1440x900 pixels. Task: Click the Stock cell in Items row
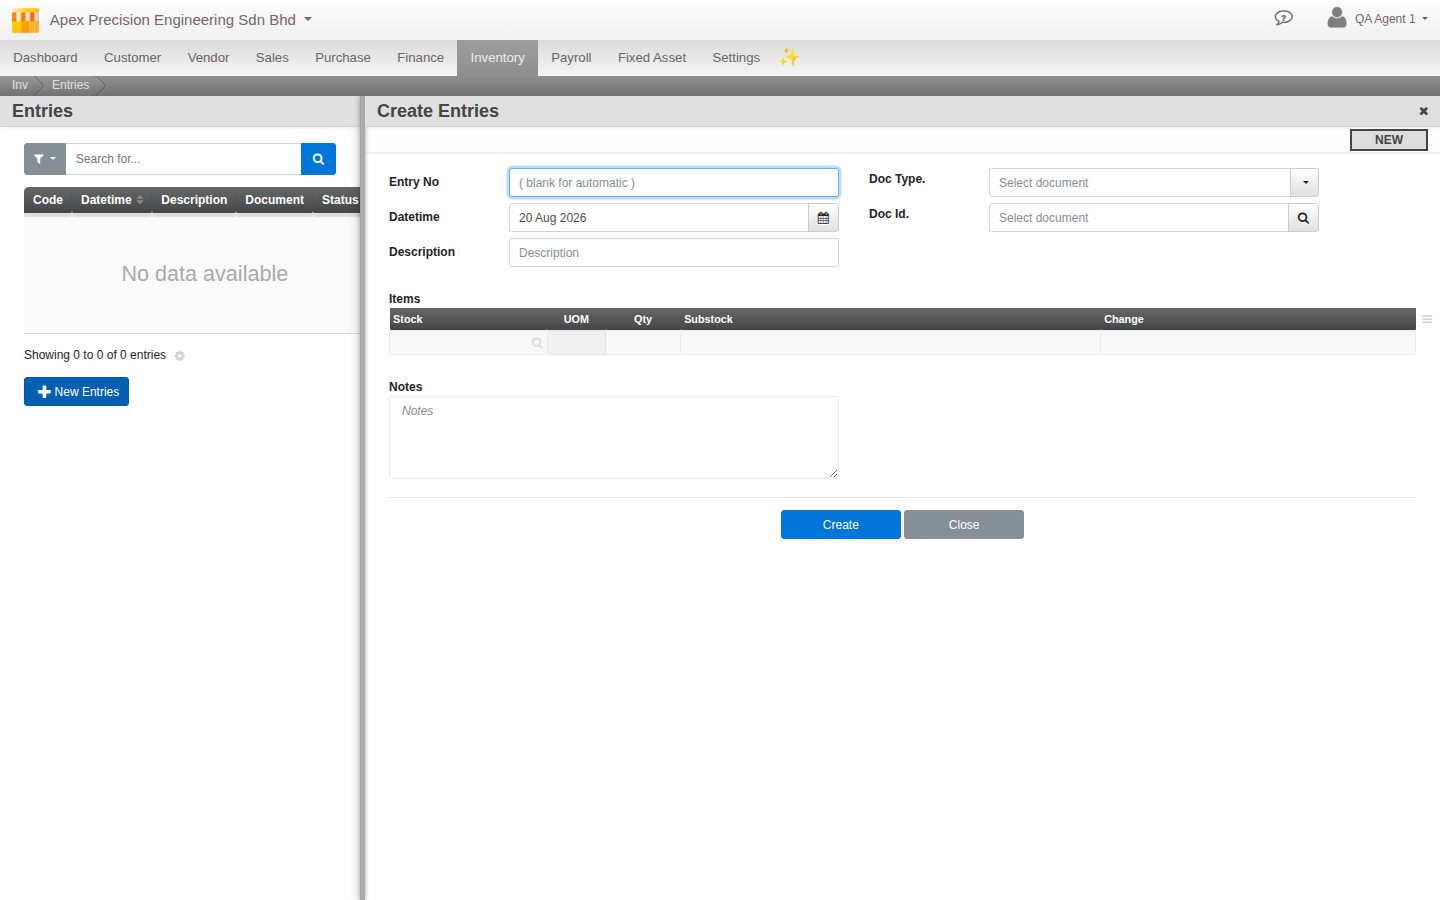[x=468, y=343]
